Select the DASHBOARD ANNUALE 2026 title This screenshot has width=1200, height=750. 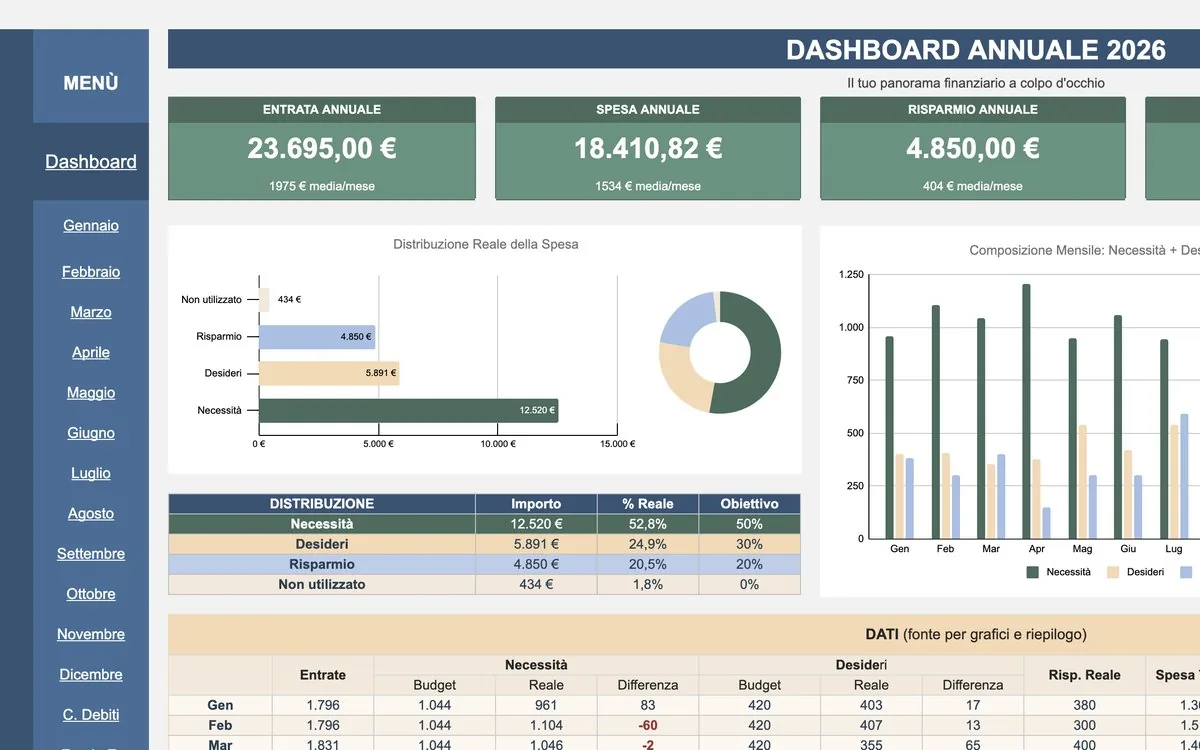(x=976, y=50)
